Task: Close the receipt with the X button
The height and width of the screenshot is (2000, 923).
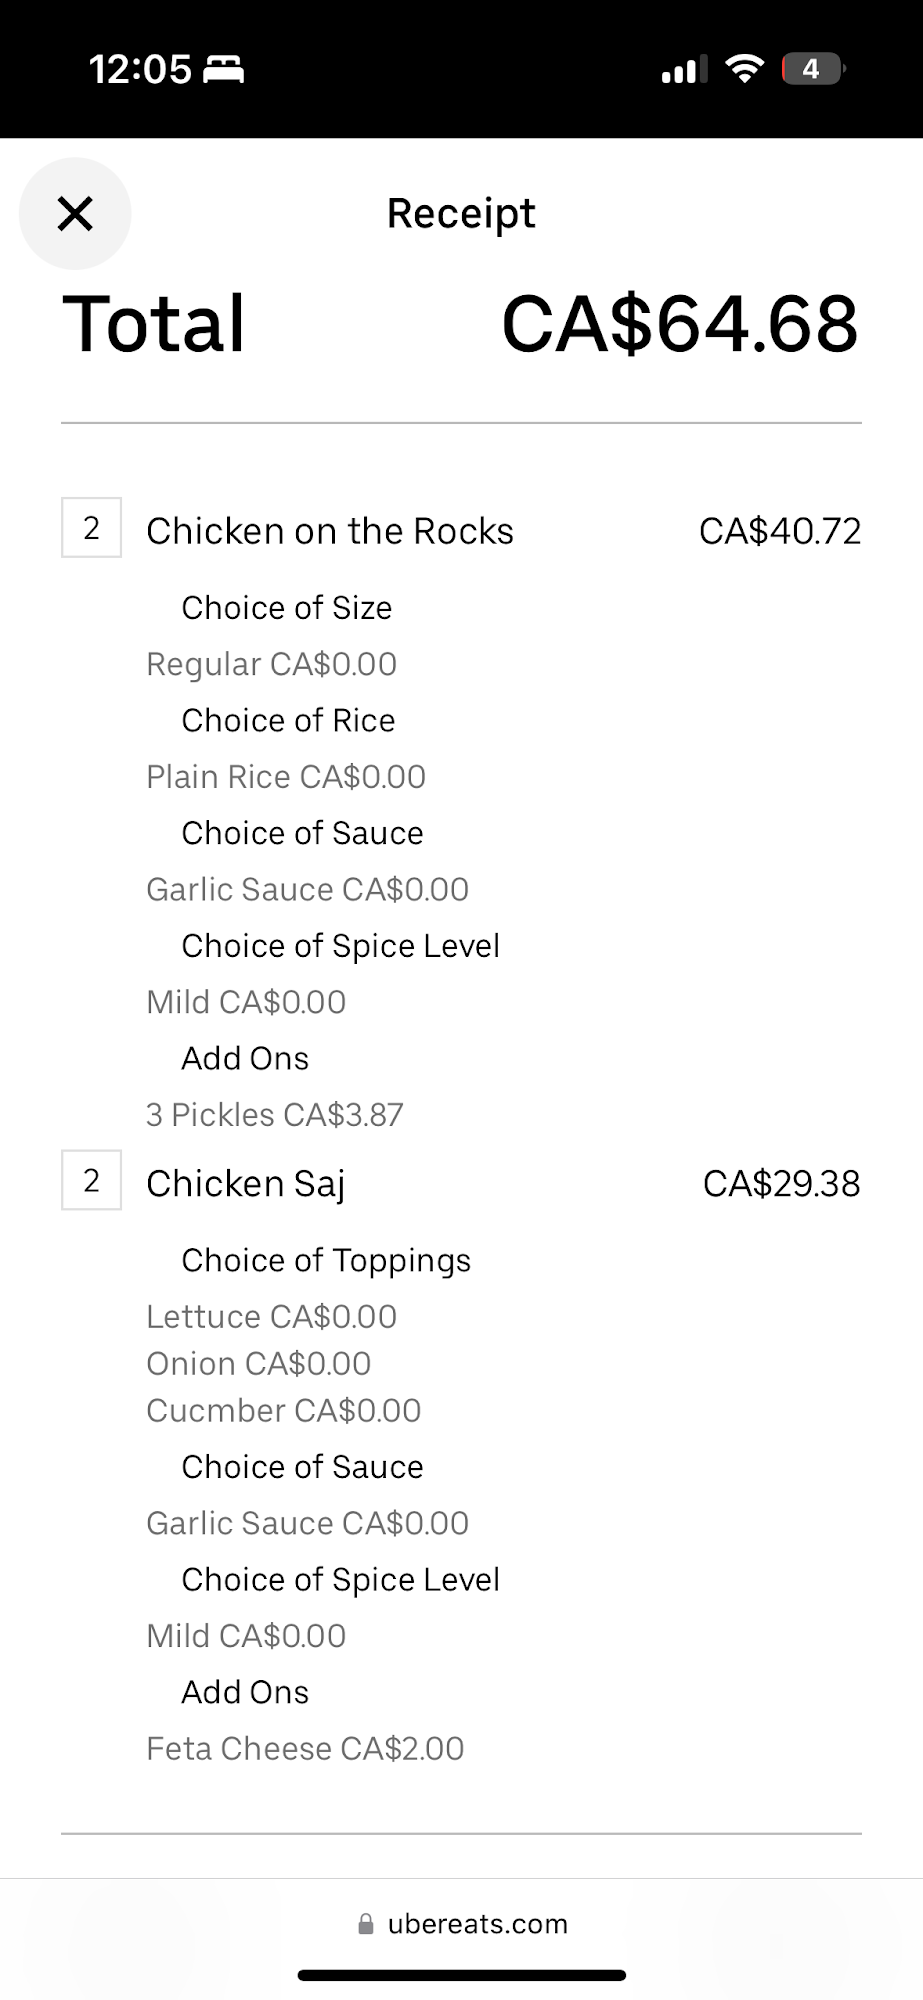Action: pyautogui.click(x=75, y=213)
